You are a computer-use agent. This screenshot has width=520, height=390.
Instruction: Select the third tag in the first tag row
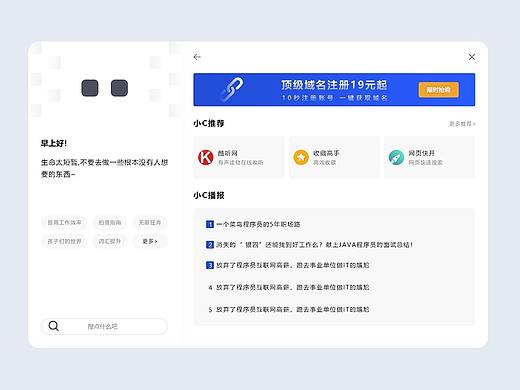[x=150, y=222]
